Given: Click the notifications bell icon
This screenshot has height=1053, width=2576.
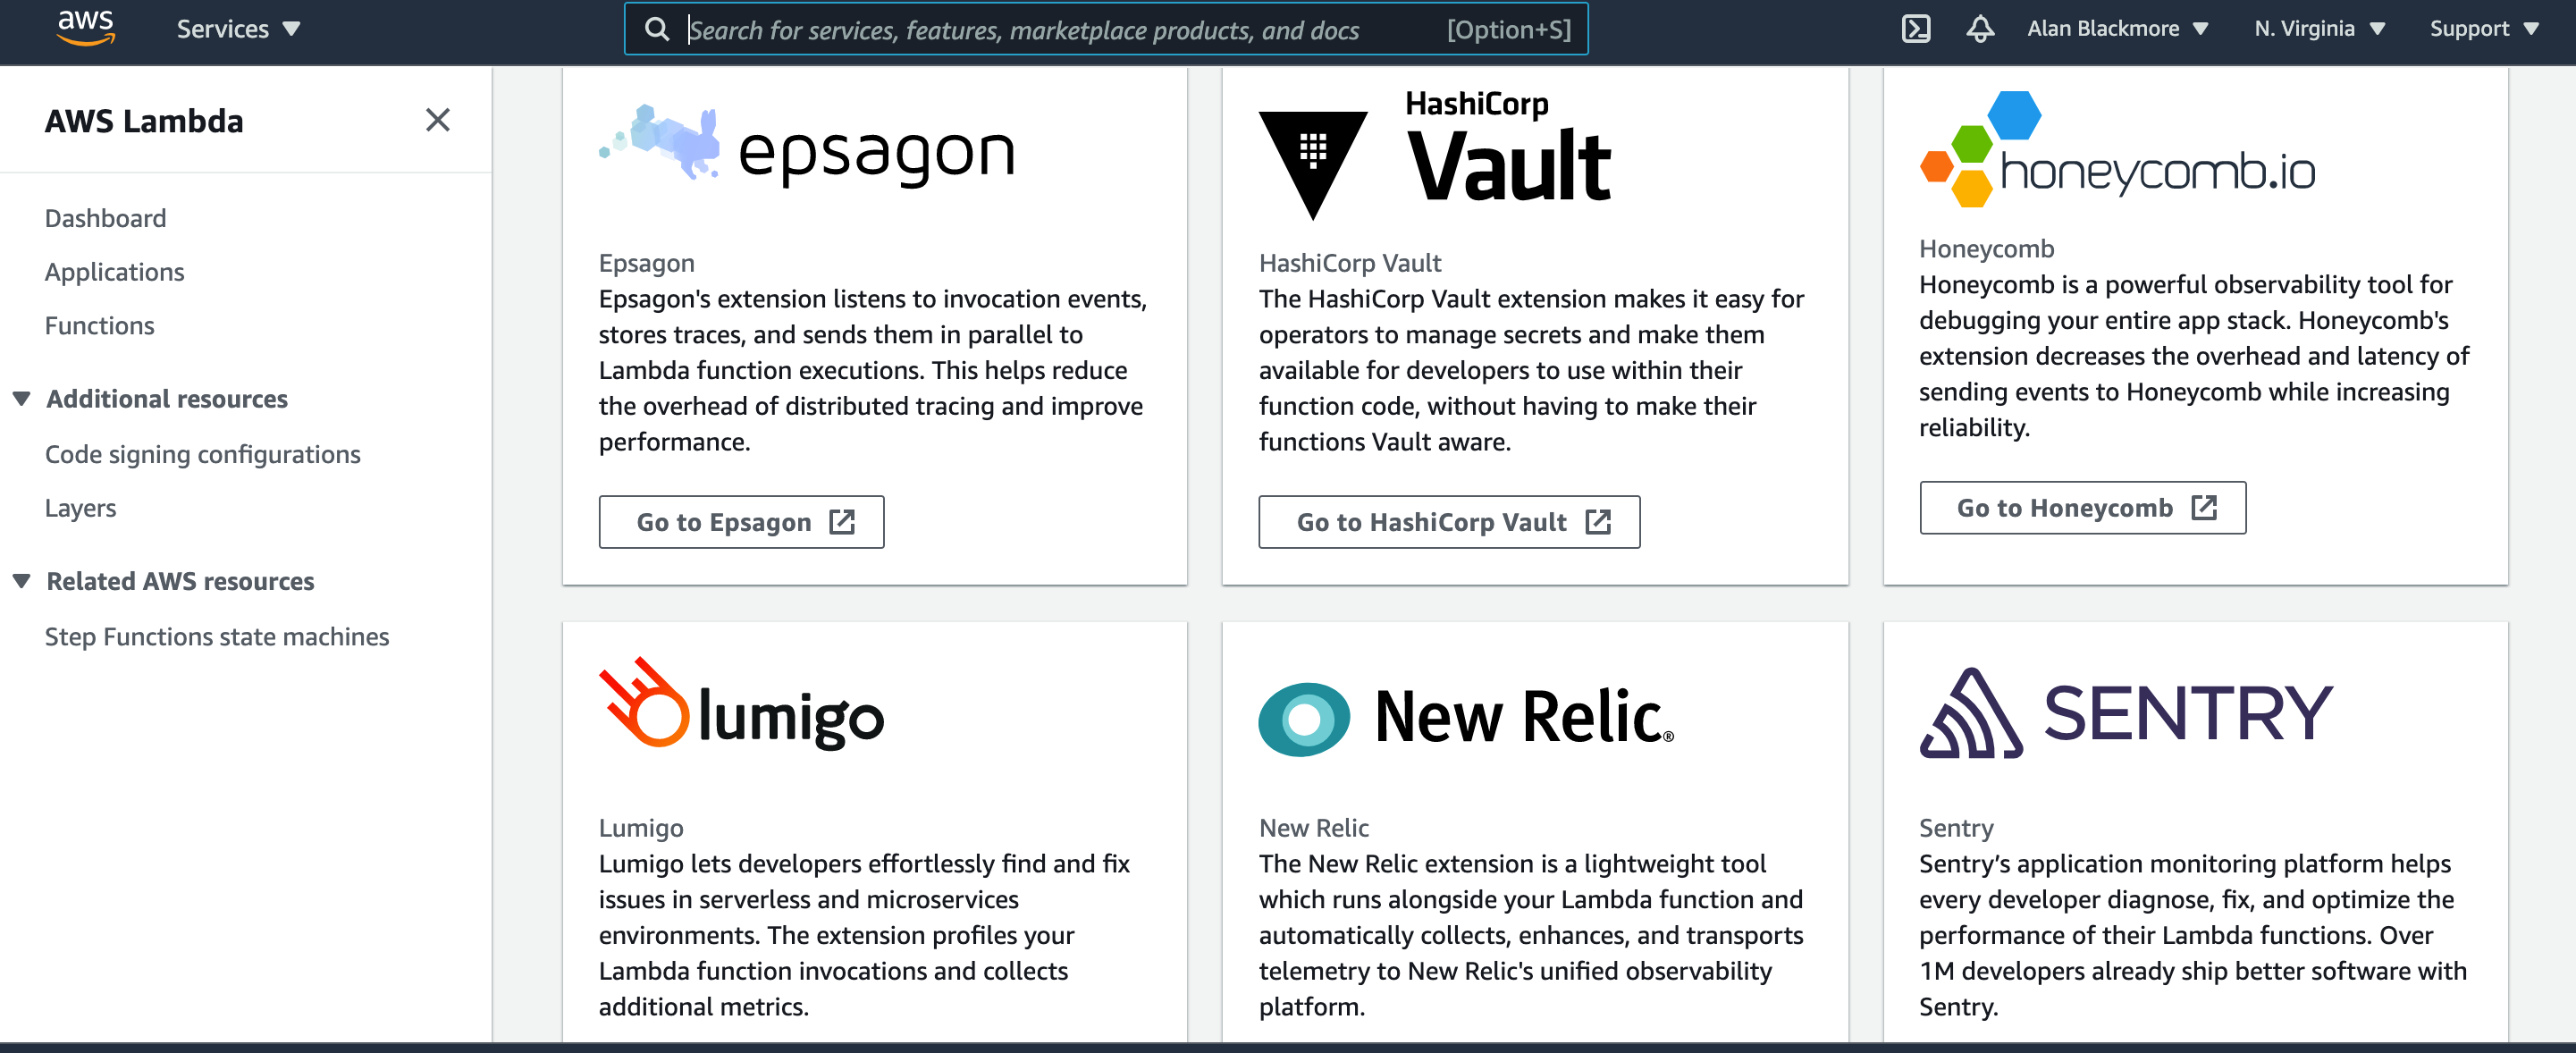Looking at the screenshot, I should pos(1980,29).
